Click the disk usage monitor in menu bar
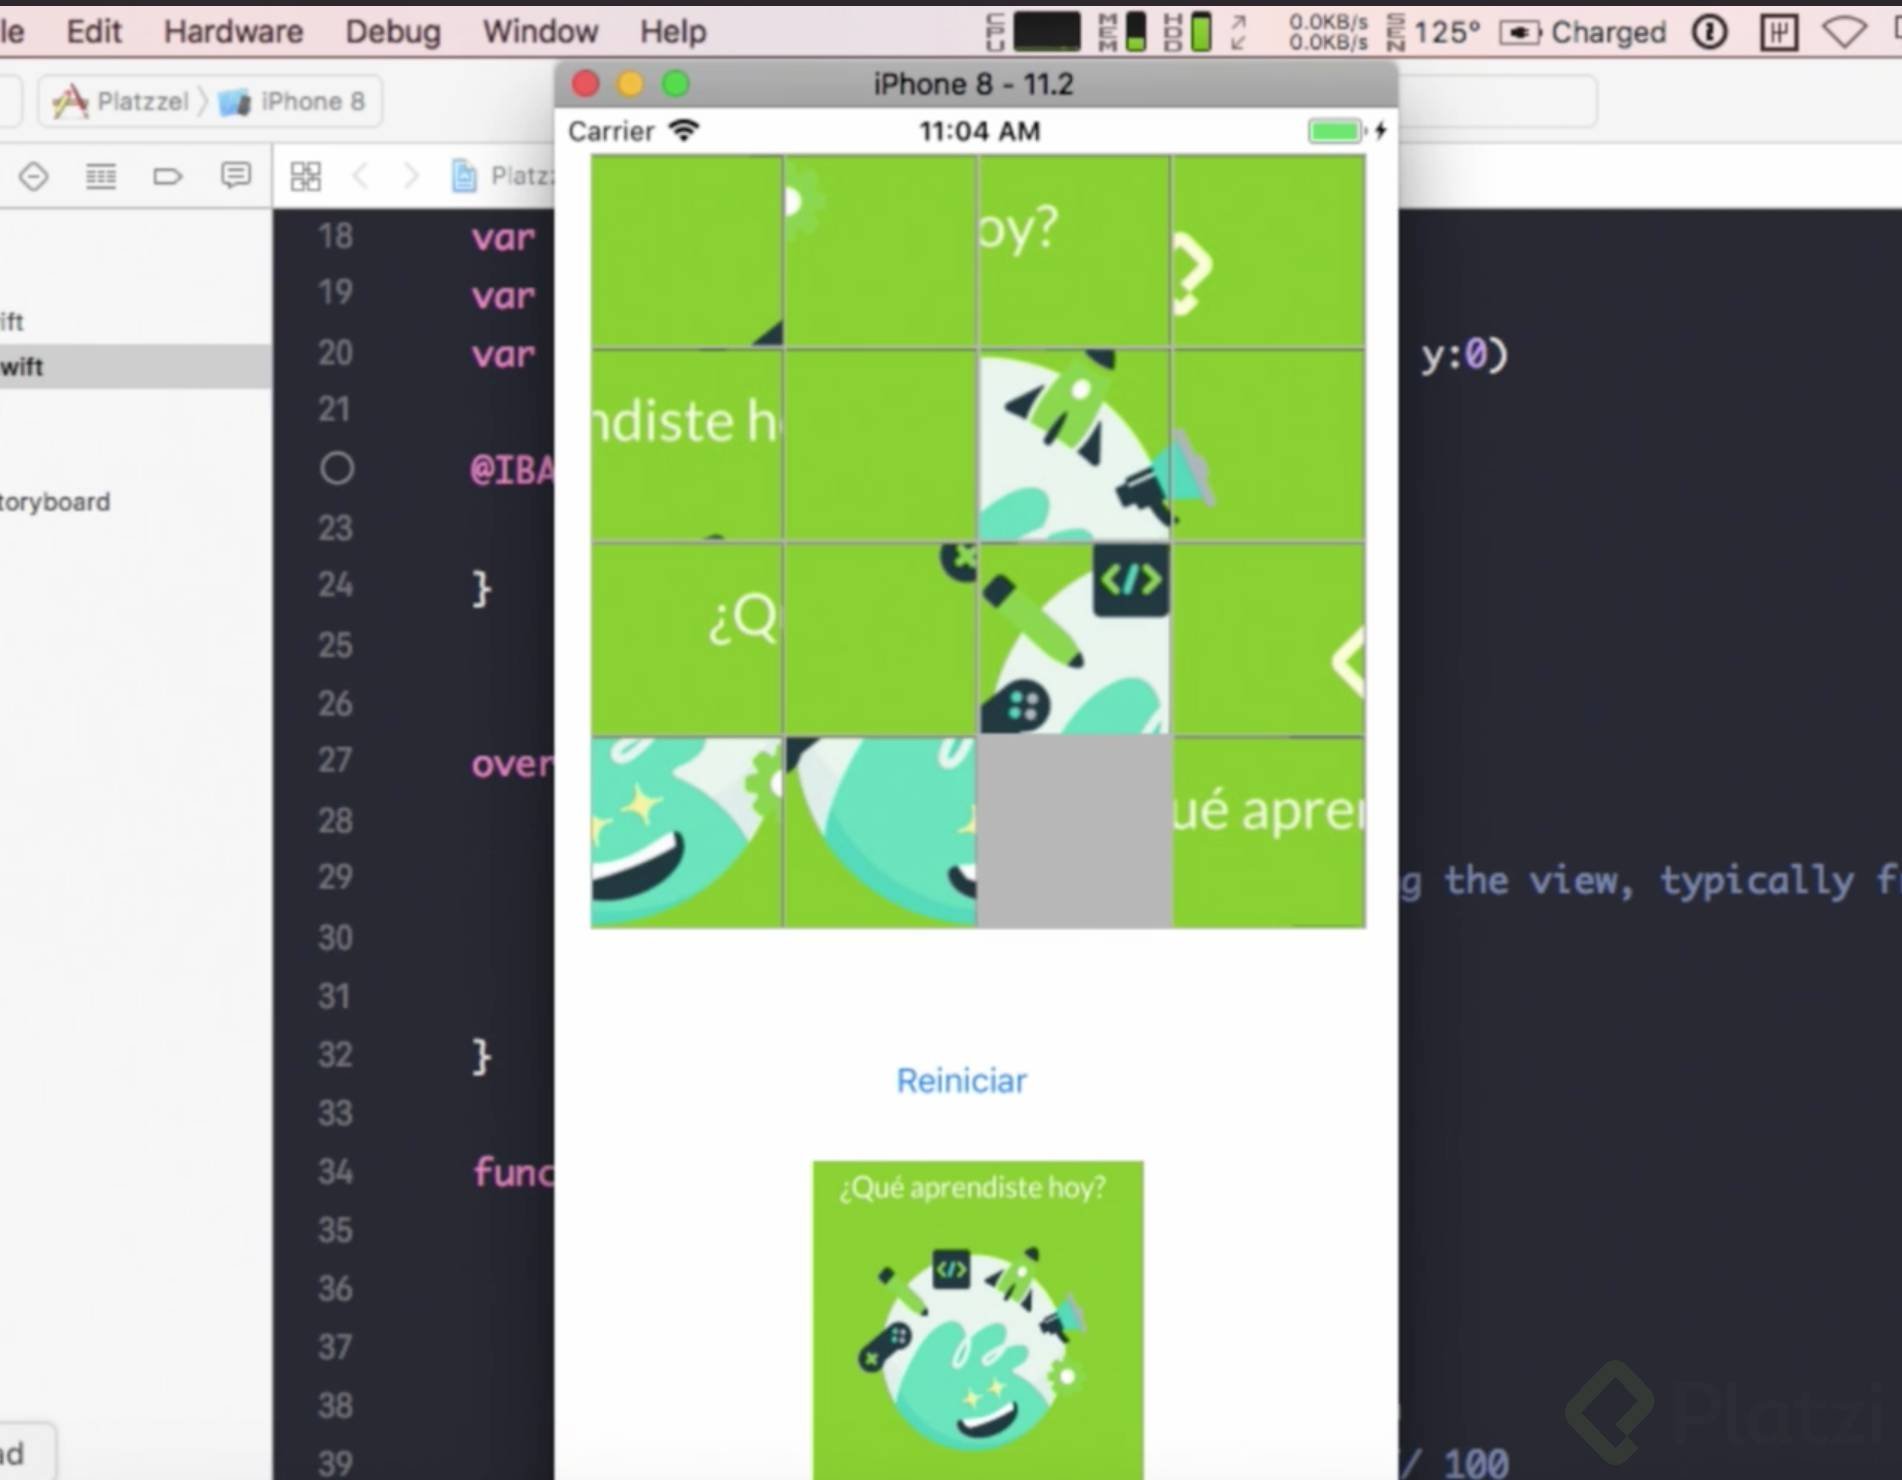This screenshot has width=1902, height=1480. coord(1188,32)
